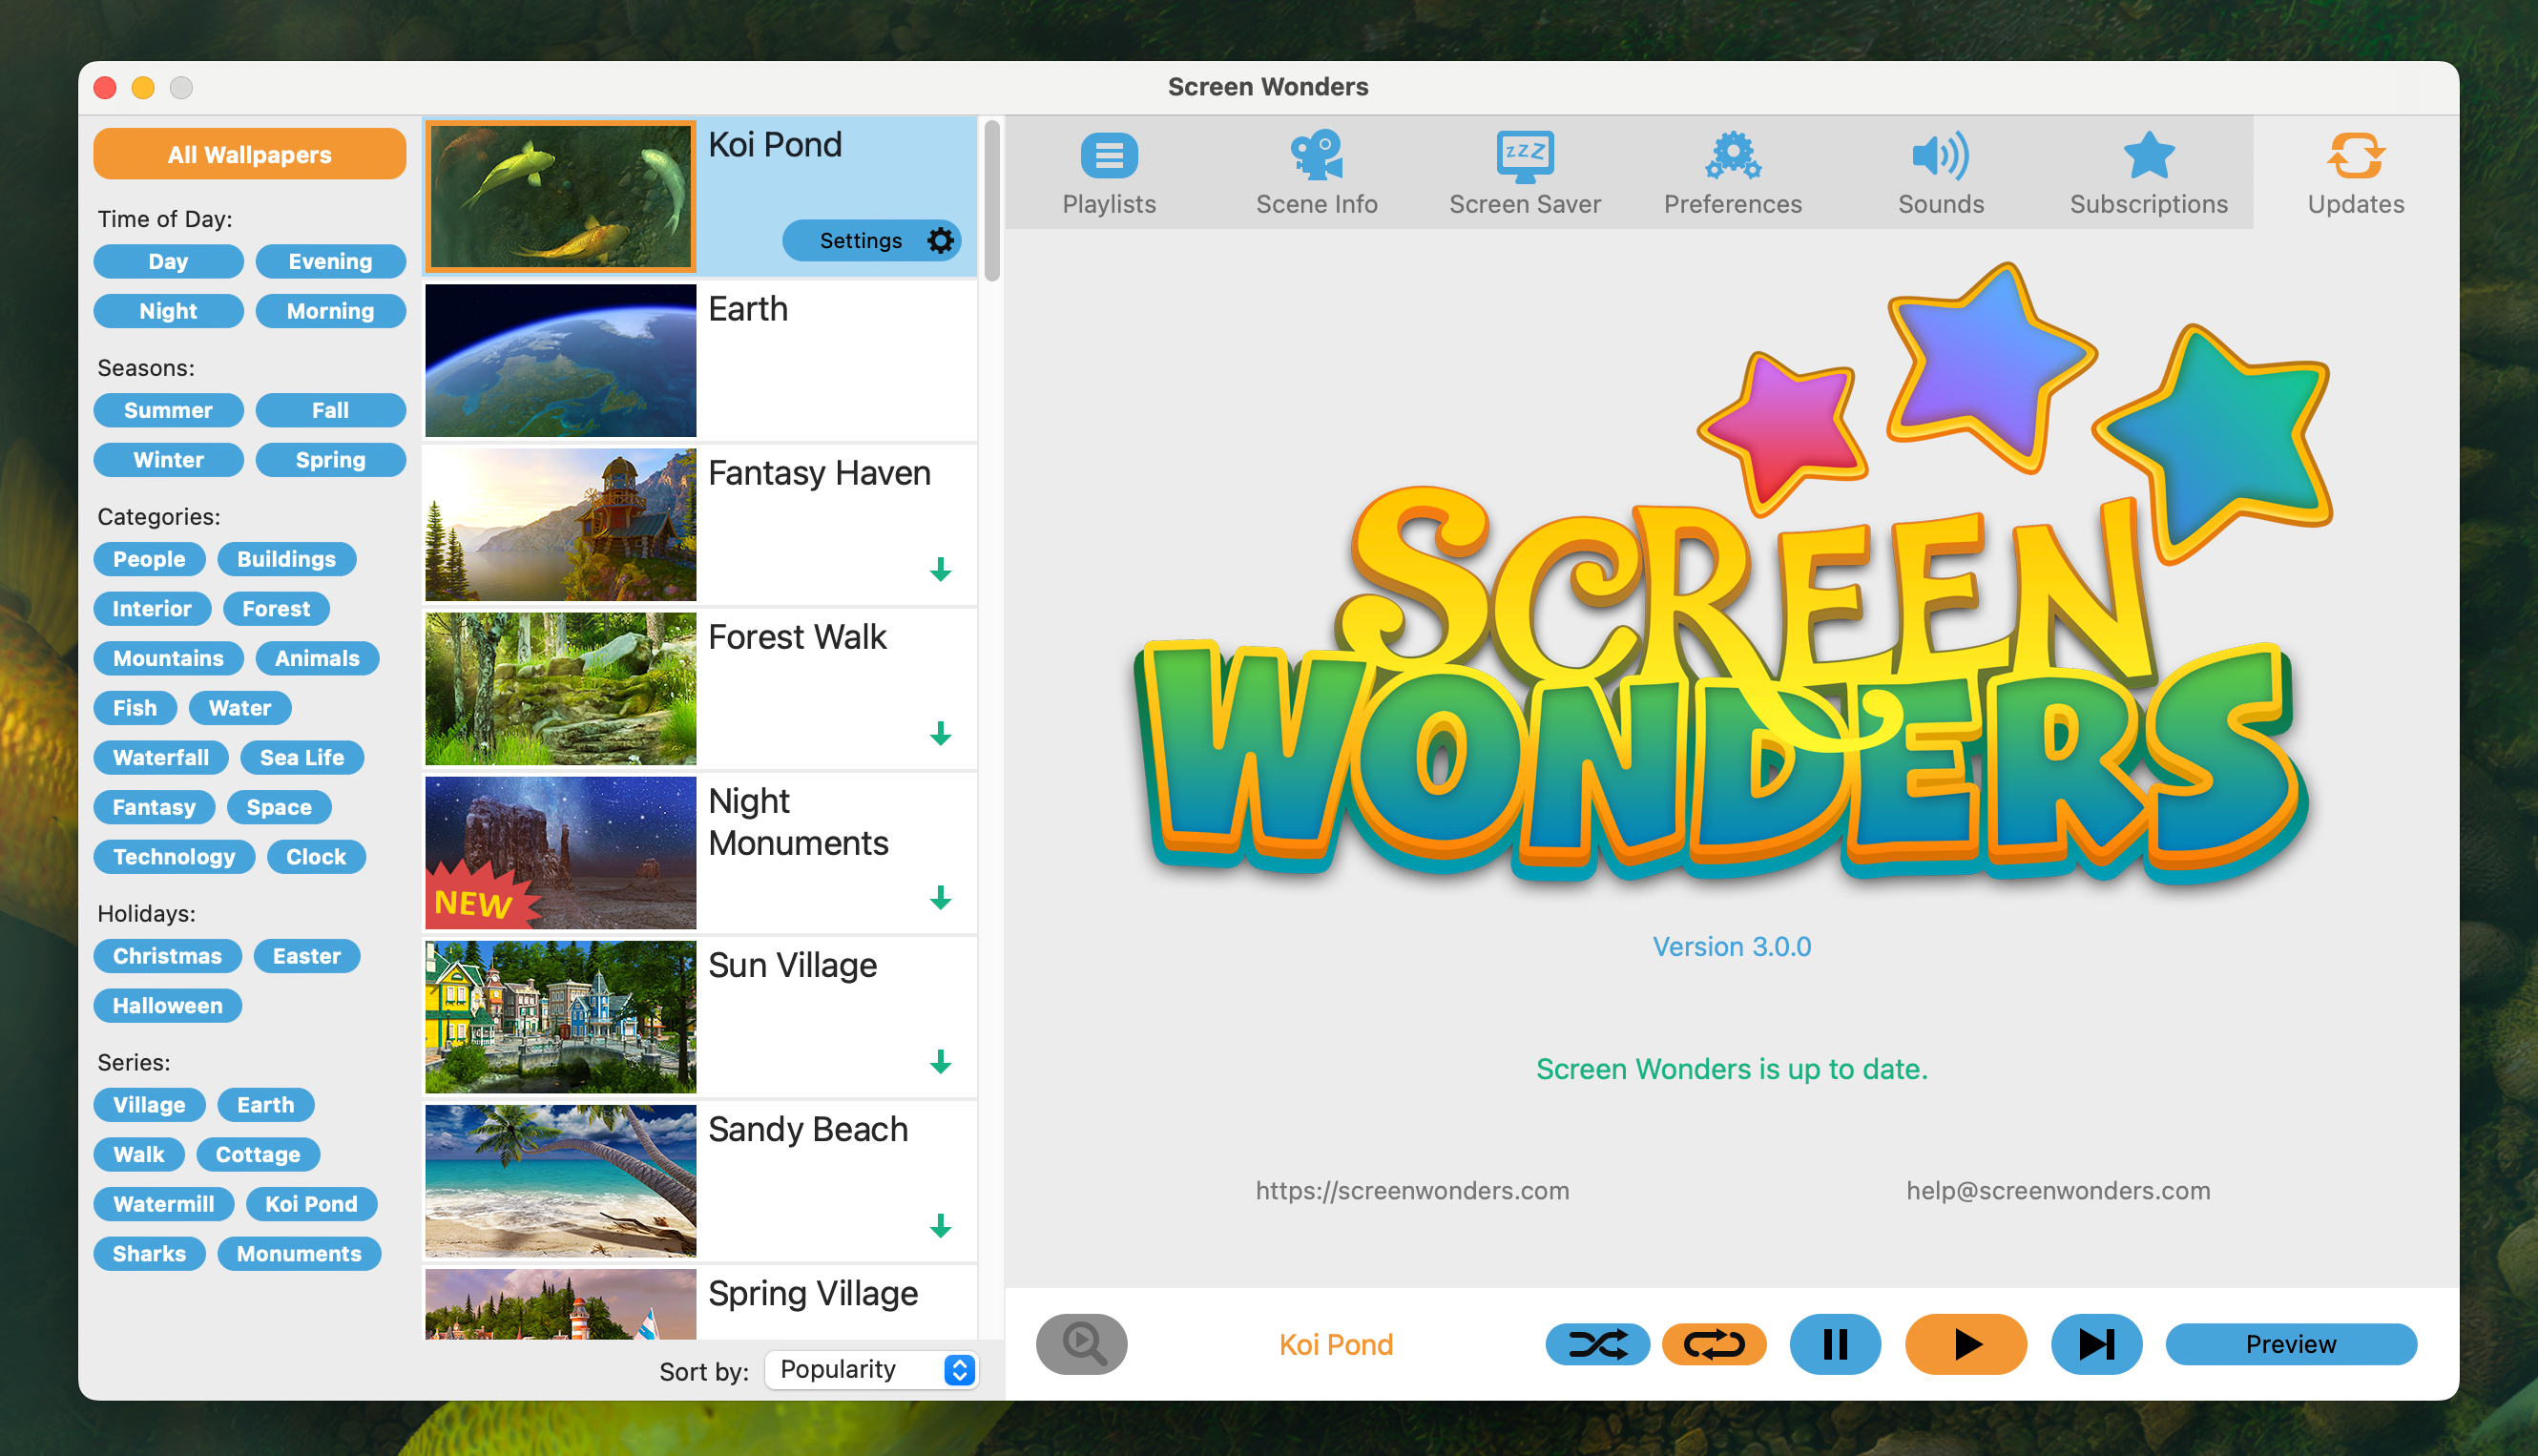
Task: Filter by Fall season
Action: tap(331, 410)
